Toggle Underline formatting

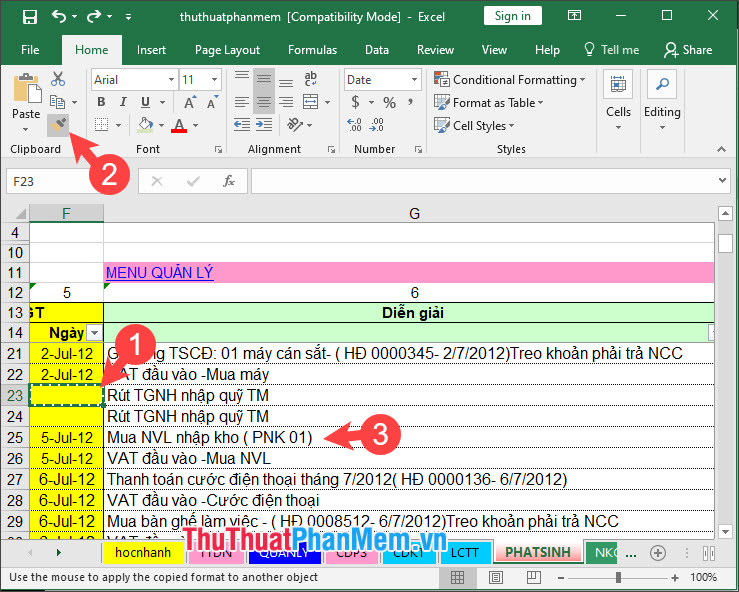[x=146, y=102]
